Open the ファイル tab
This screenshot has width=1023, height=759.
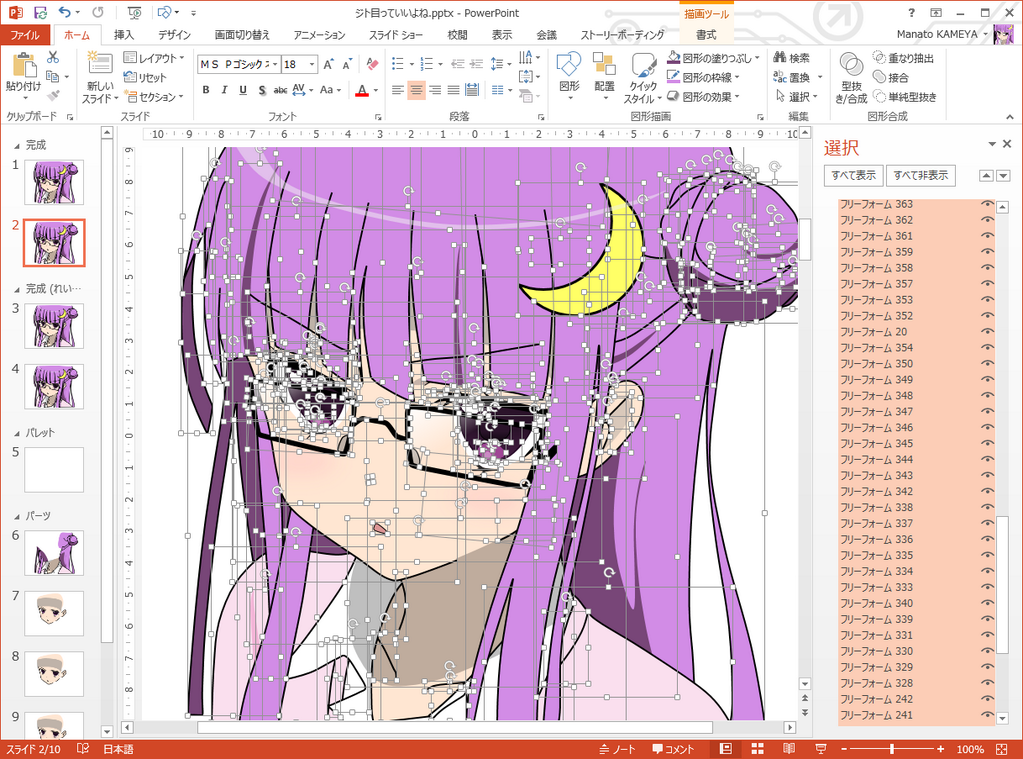(x=24, y=35)
